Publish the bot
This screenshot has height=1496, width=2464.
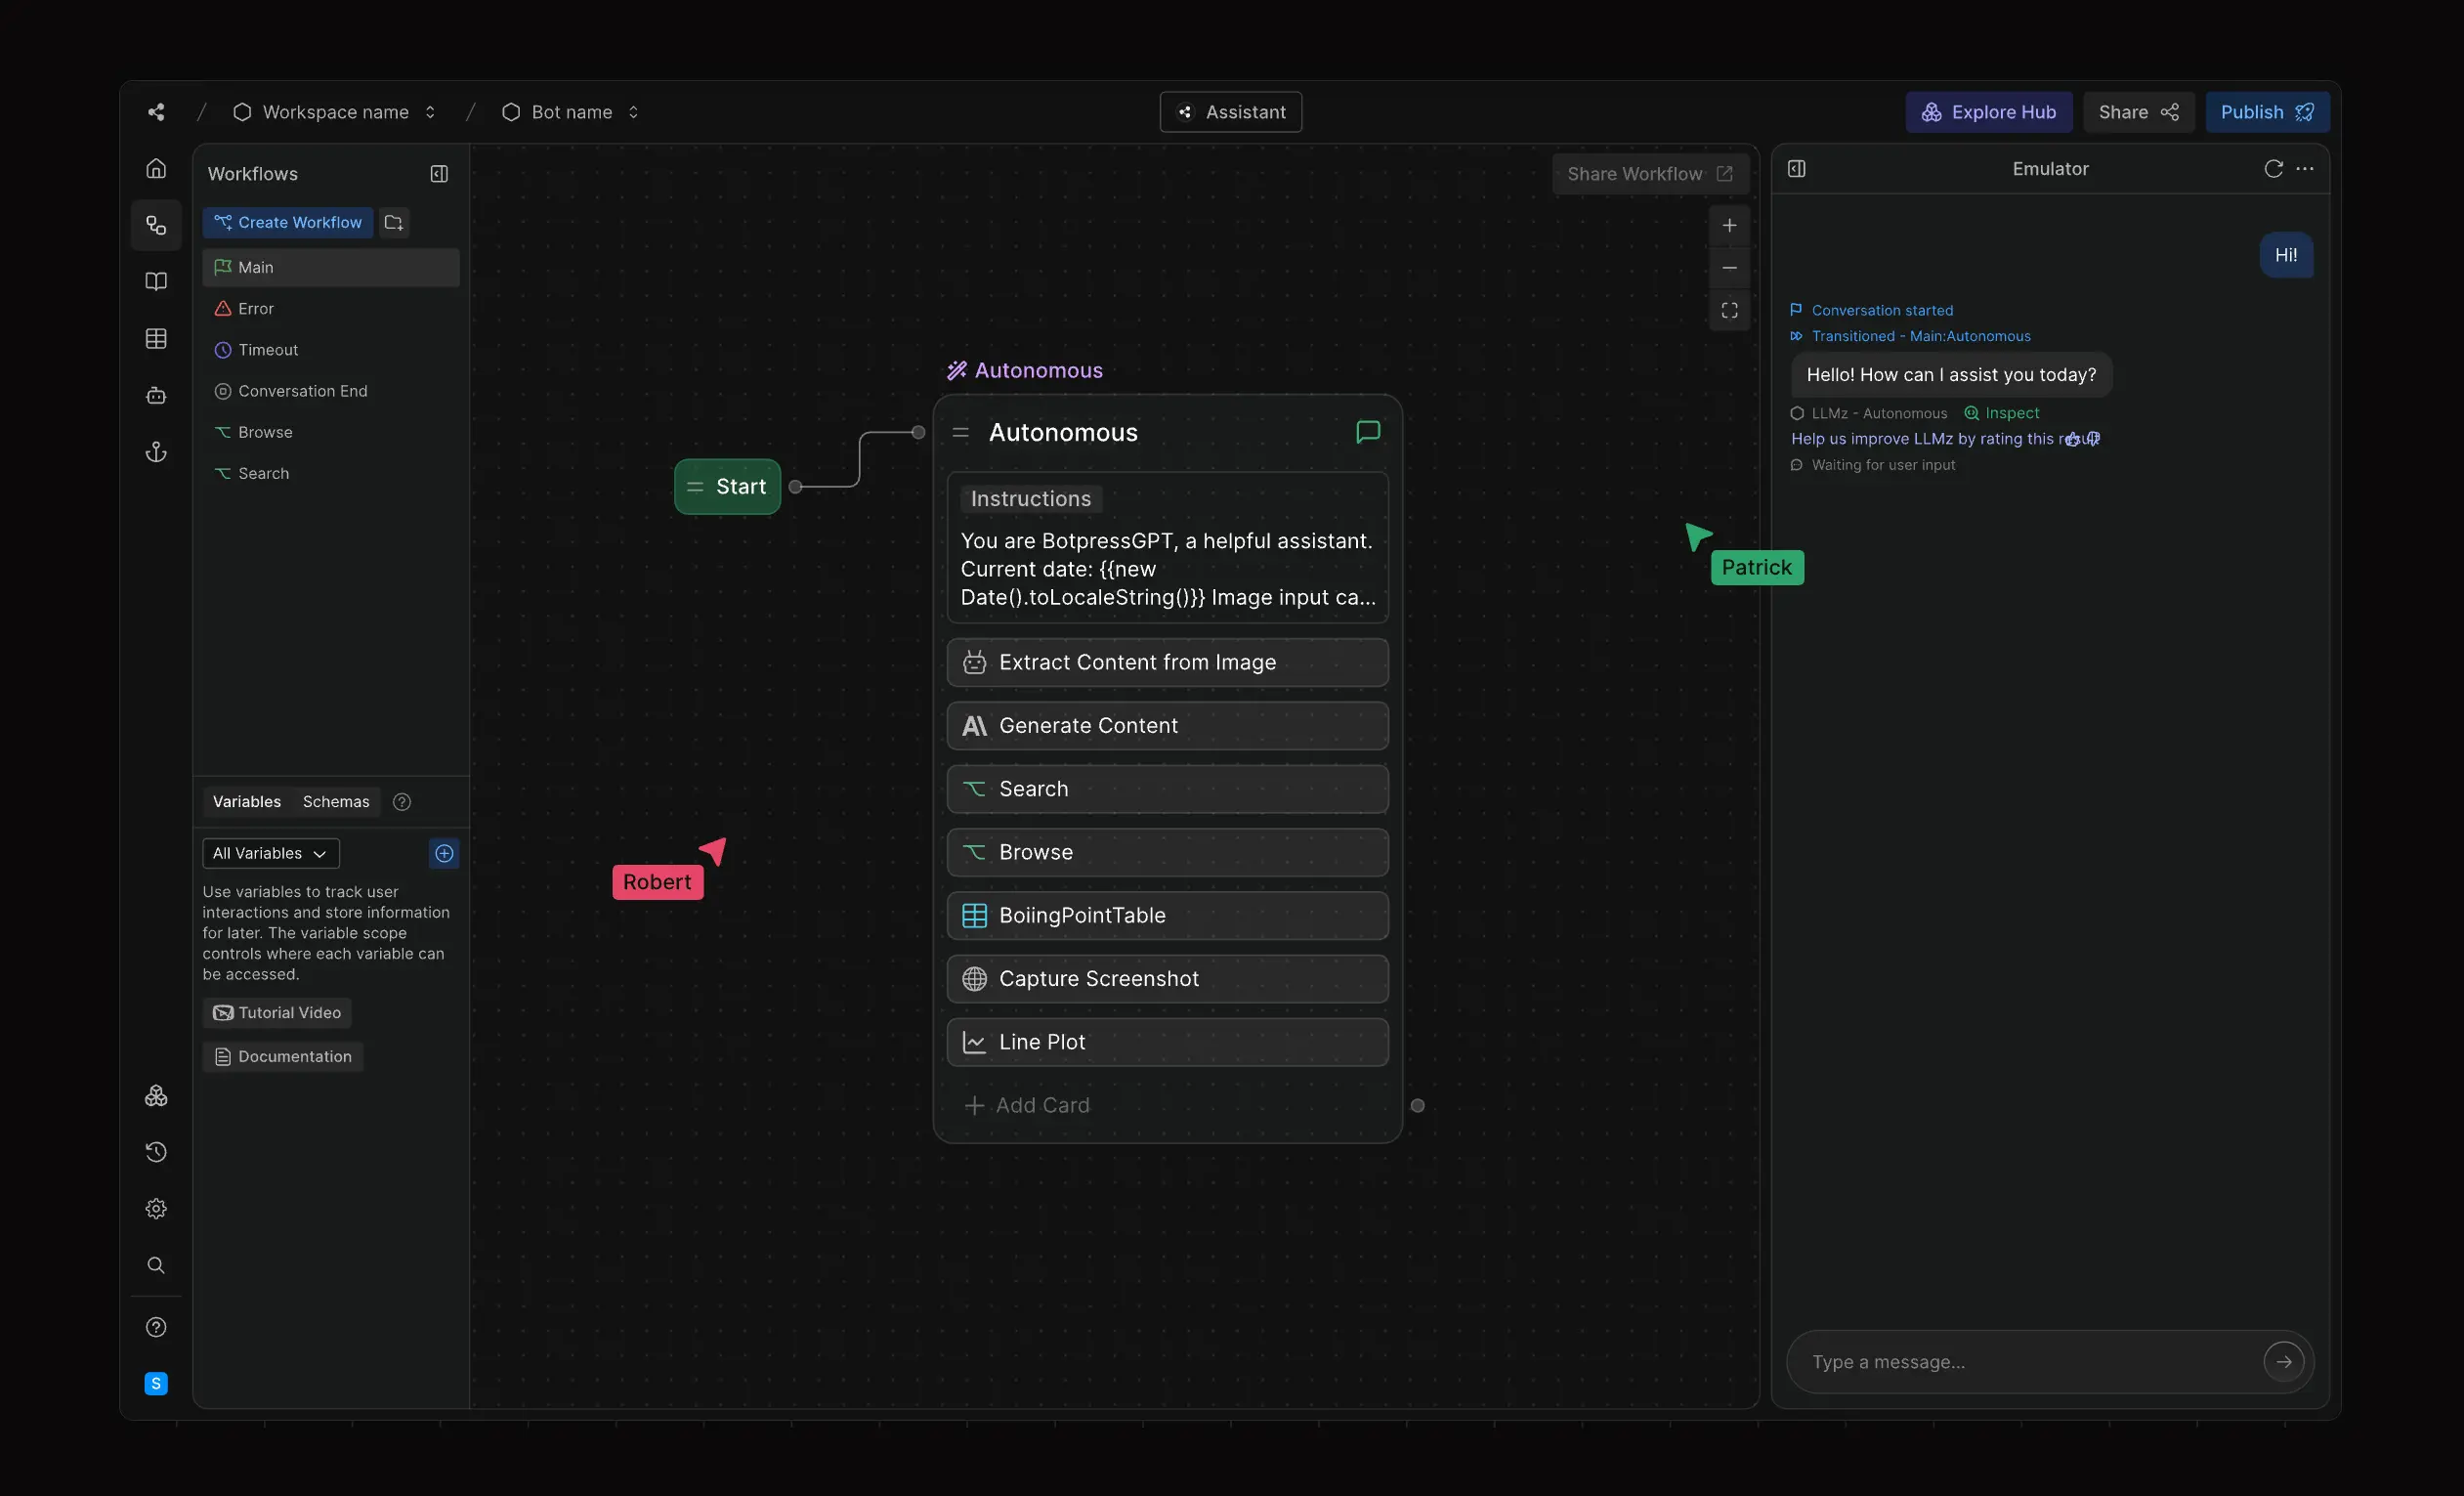2267,112
